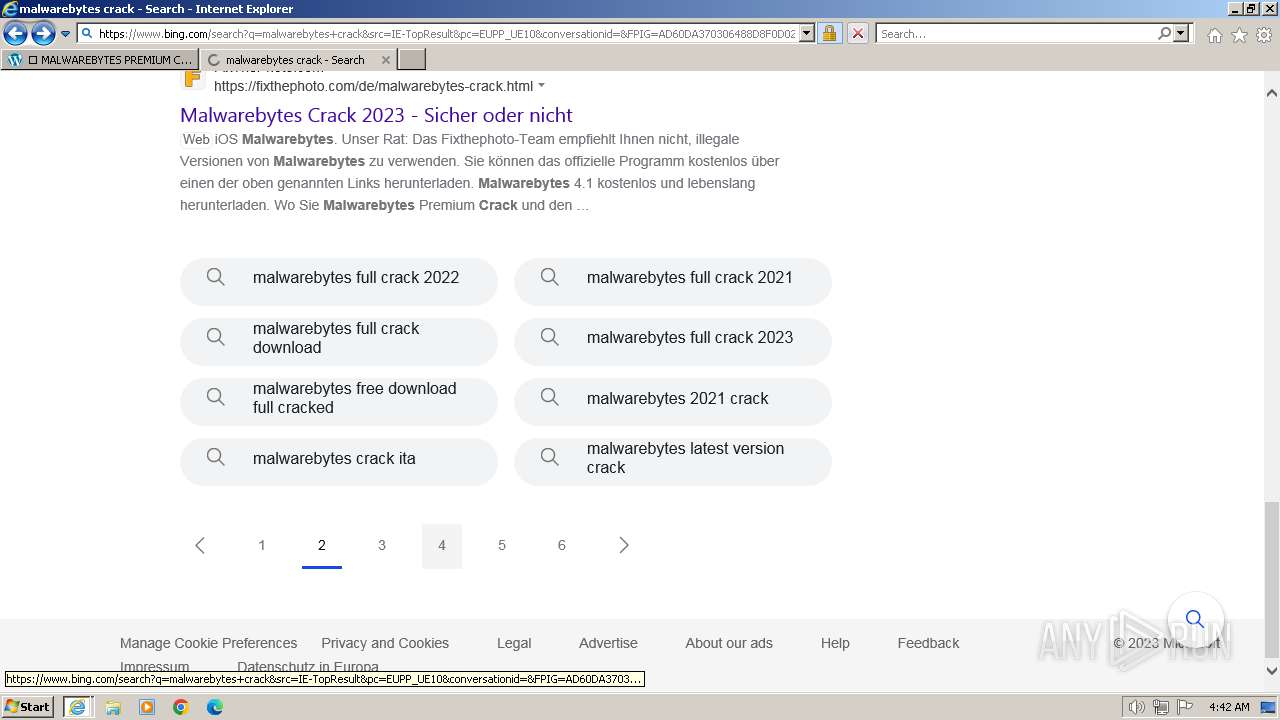Click current results page 2
Screen dimensions: 1280x720
point(322,545)
